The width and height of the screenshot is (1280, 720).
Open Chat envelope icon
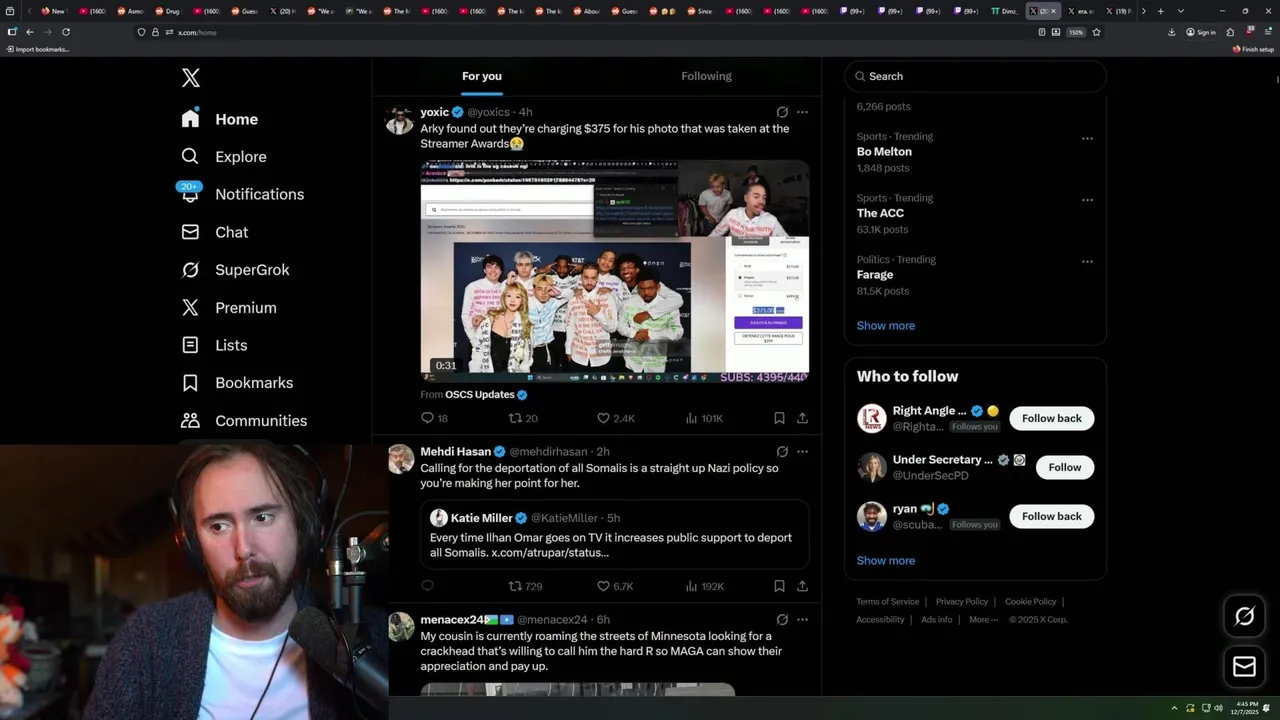point(190,232)
